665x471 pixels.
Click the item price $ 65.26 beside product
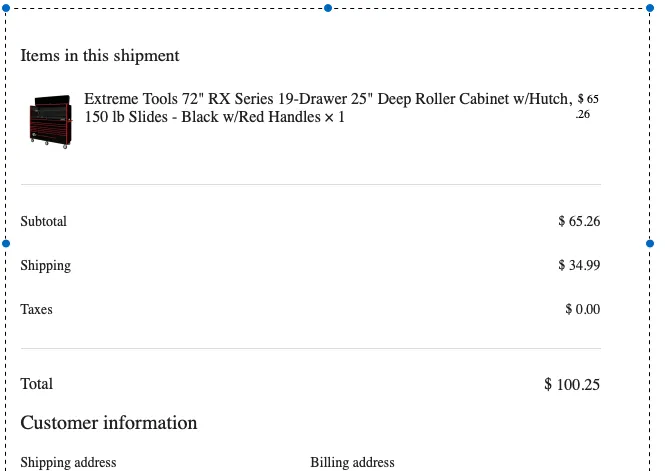588,106
